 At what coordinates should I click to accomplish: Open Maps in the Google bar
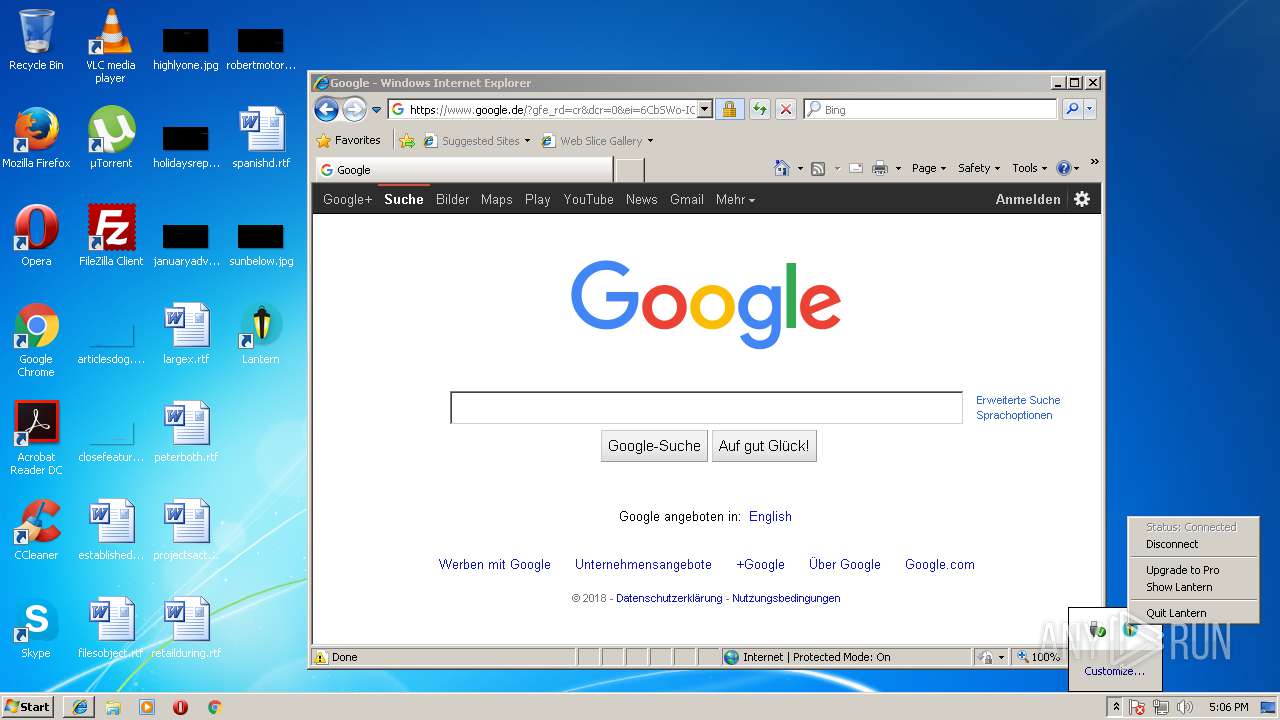[x=496, y=199]
